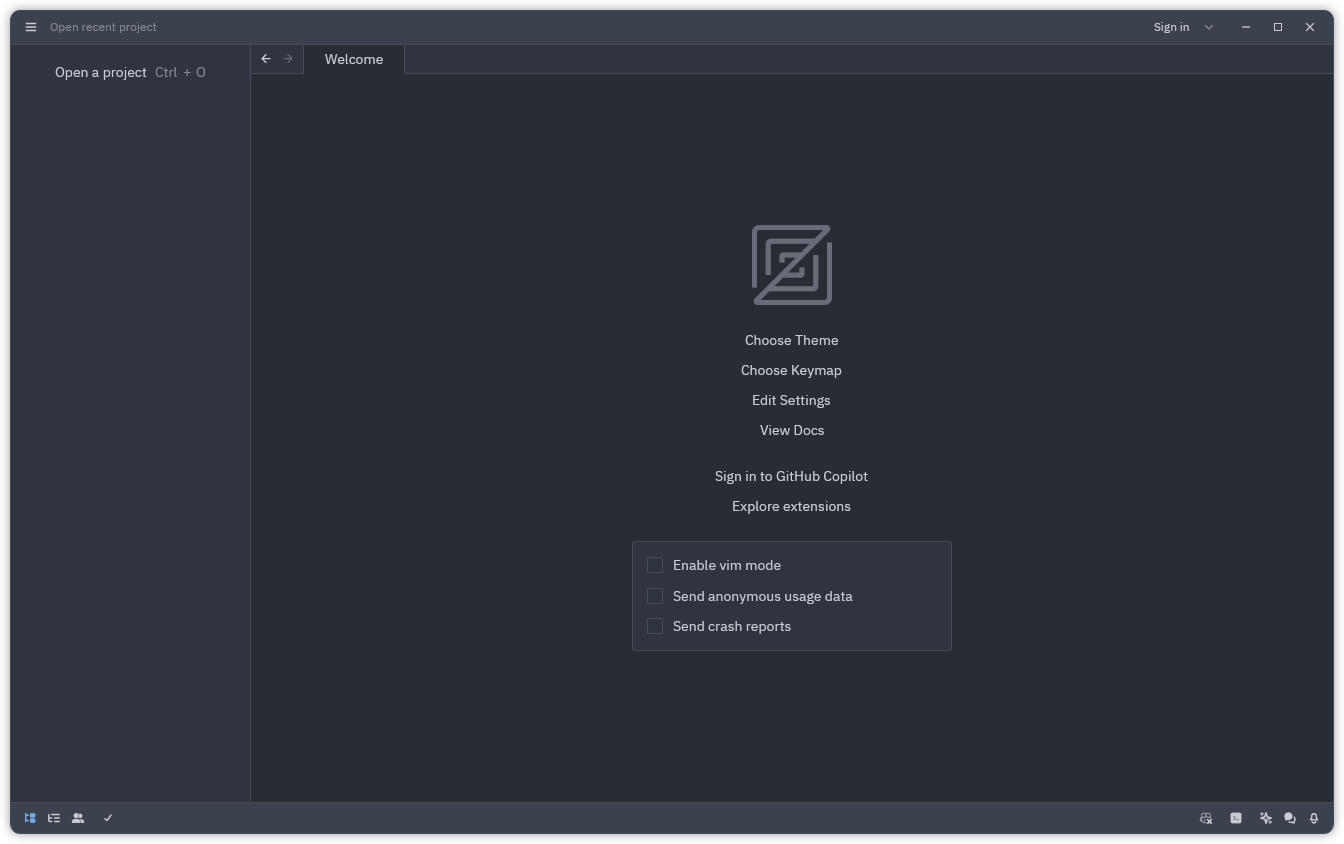Click Sign in to GitHub Copilot

[791, 476]
